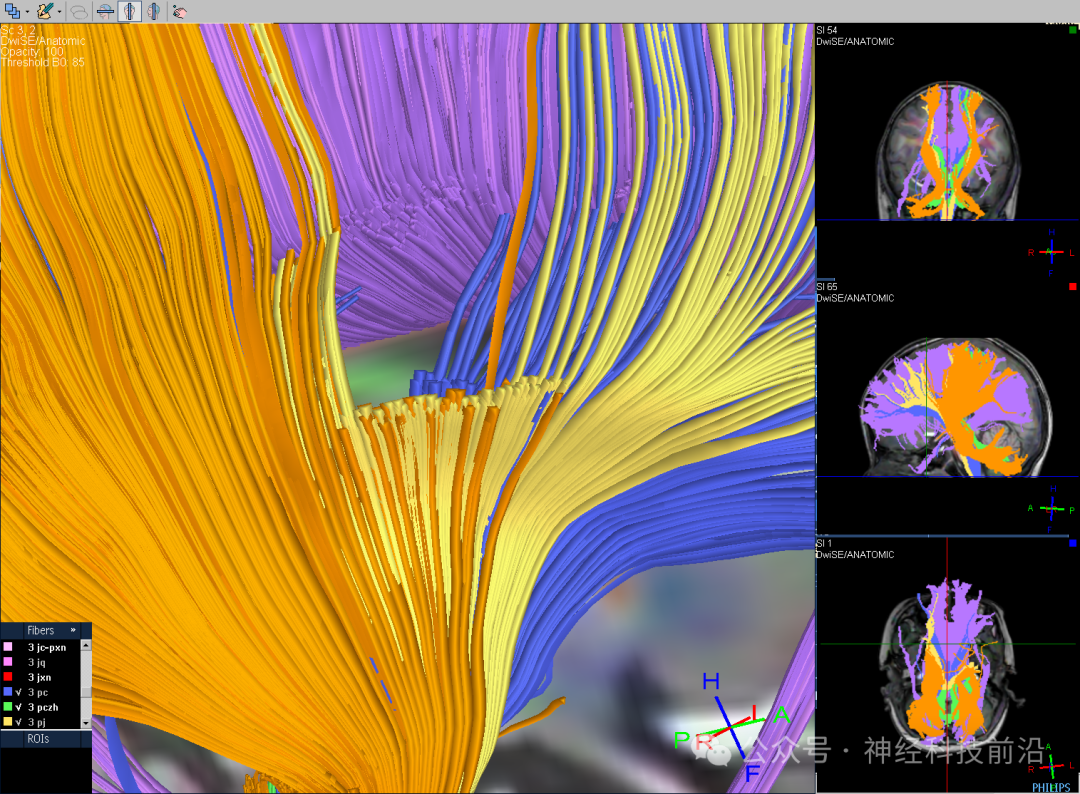
Task: Select fiber entry 3 jq
Action: click(x=37, y=662)
